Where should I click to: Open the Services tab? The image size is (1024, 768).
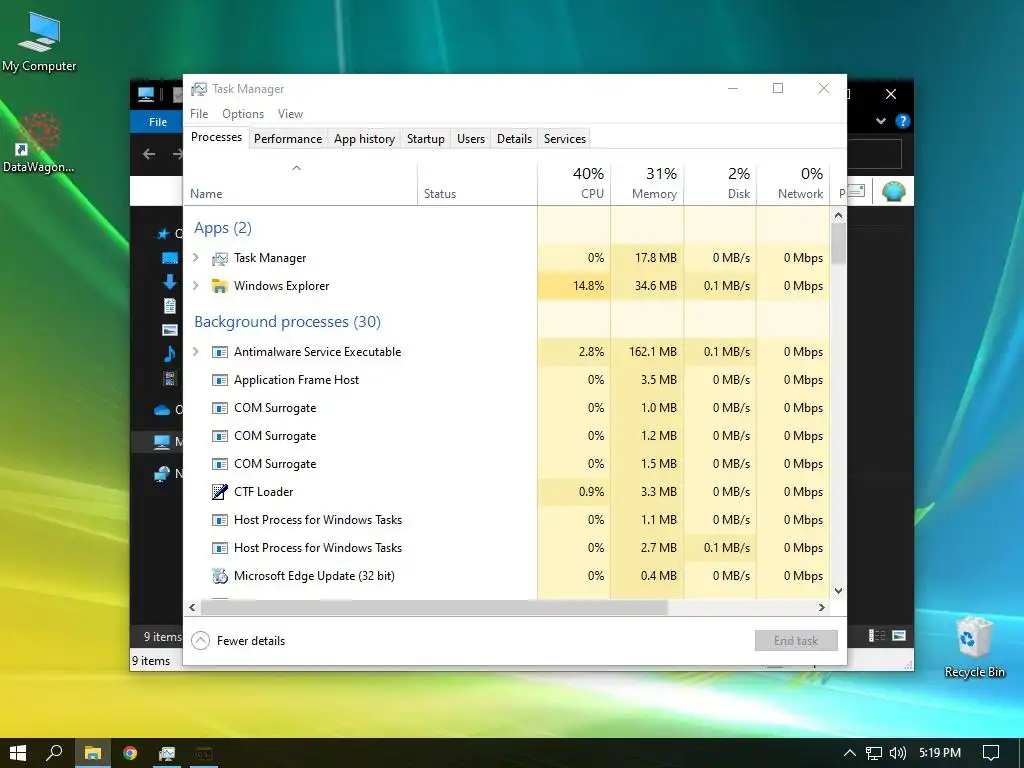point(565,138)
